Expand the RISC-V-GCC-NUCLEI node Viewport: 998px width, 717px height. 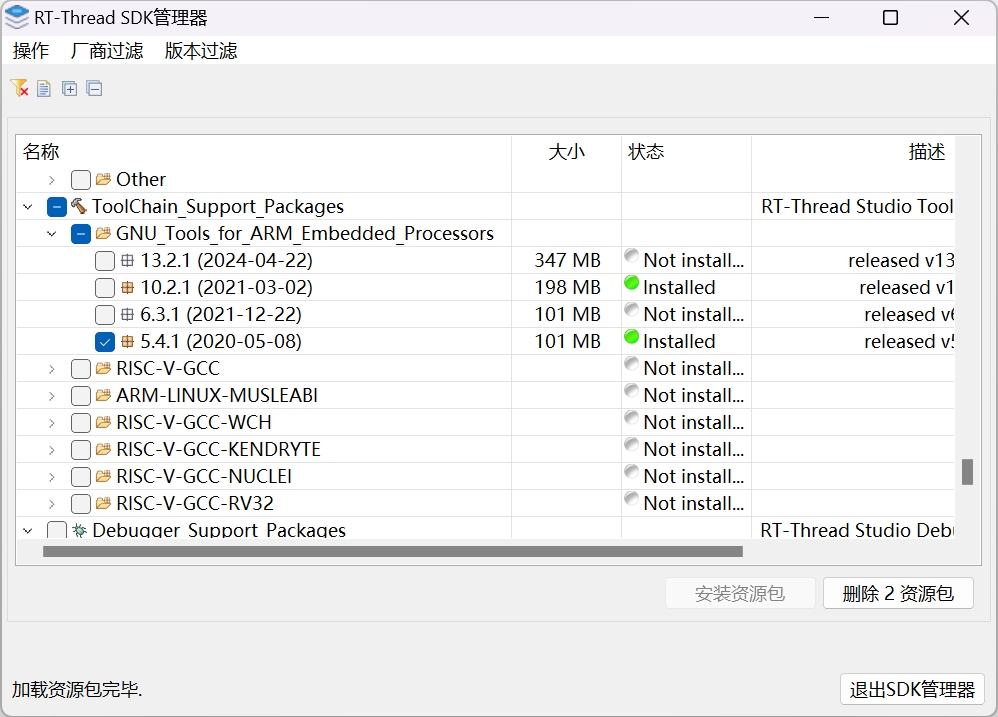point(52,477)
